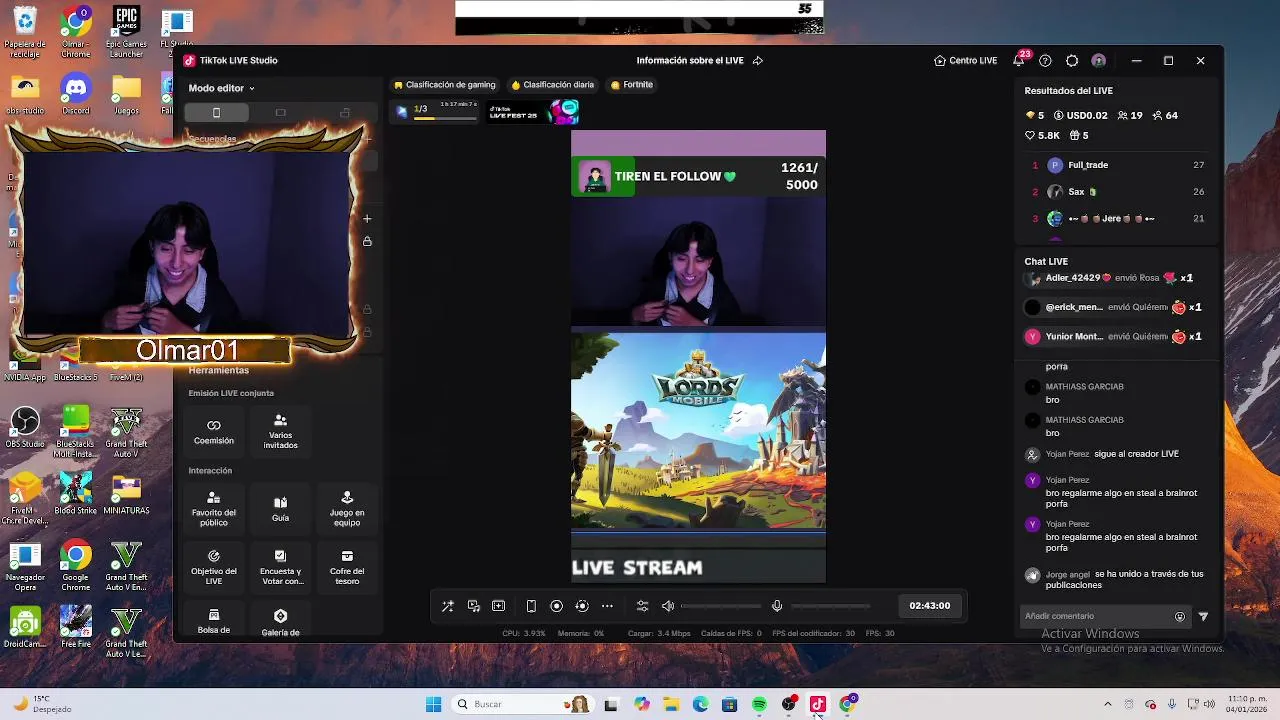Open the magic wand effects tool
The image size is (1280, 720).
(x=448, y=606)
